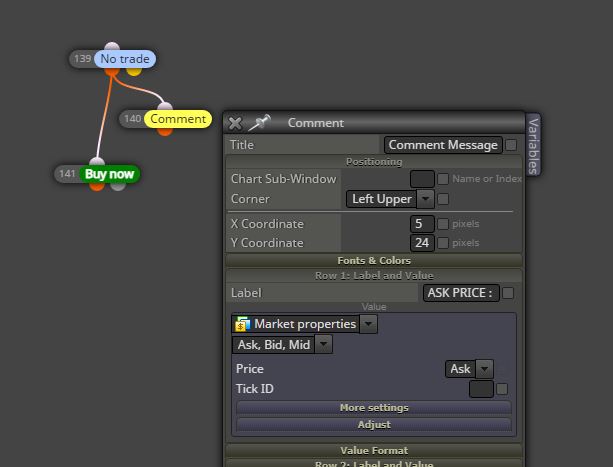Click the Left Upper corner selection
This screenshot has height=467, width=613.
(382, 199)
